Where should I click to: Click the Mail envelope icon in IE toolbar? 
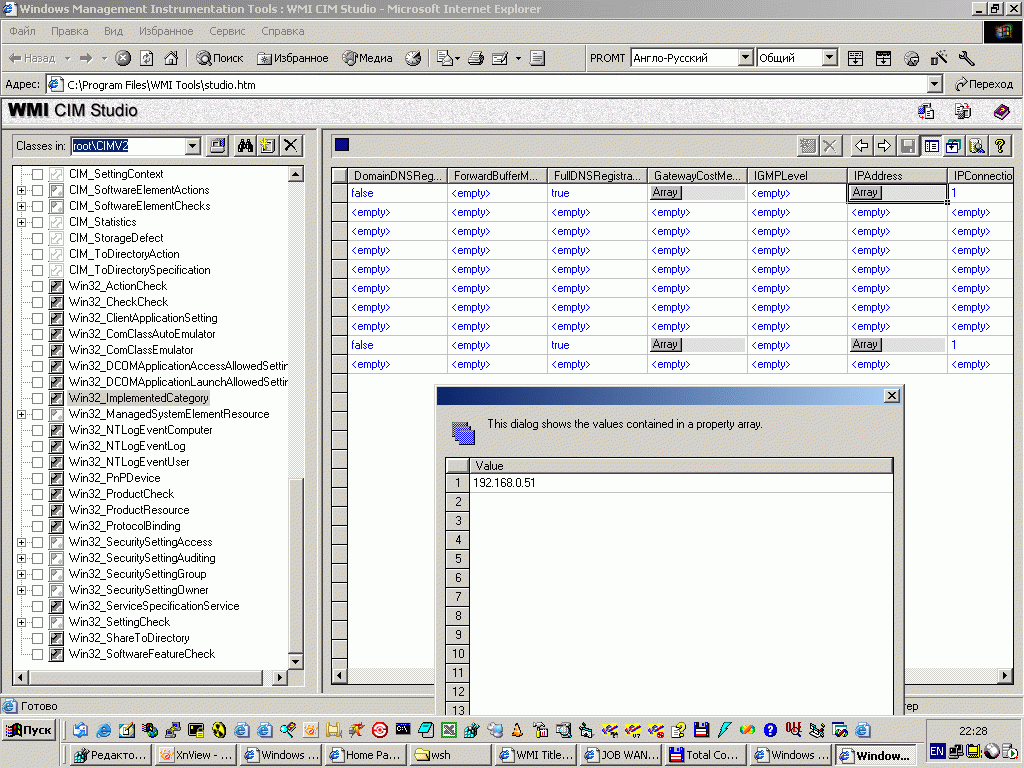(445, 58)
